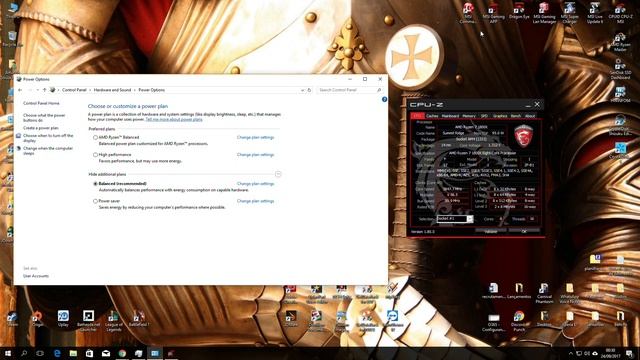Open Origin desktop shortcut
Image resolution: width=640 pixels, height=360 pixels.
point(38,319)
